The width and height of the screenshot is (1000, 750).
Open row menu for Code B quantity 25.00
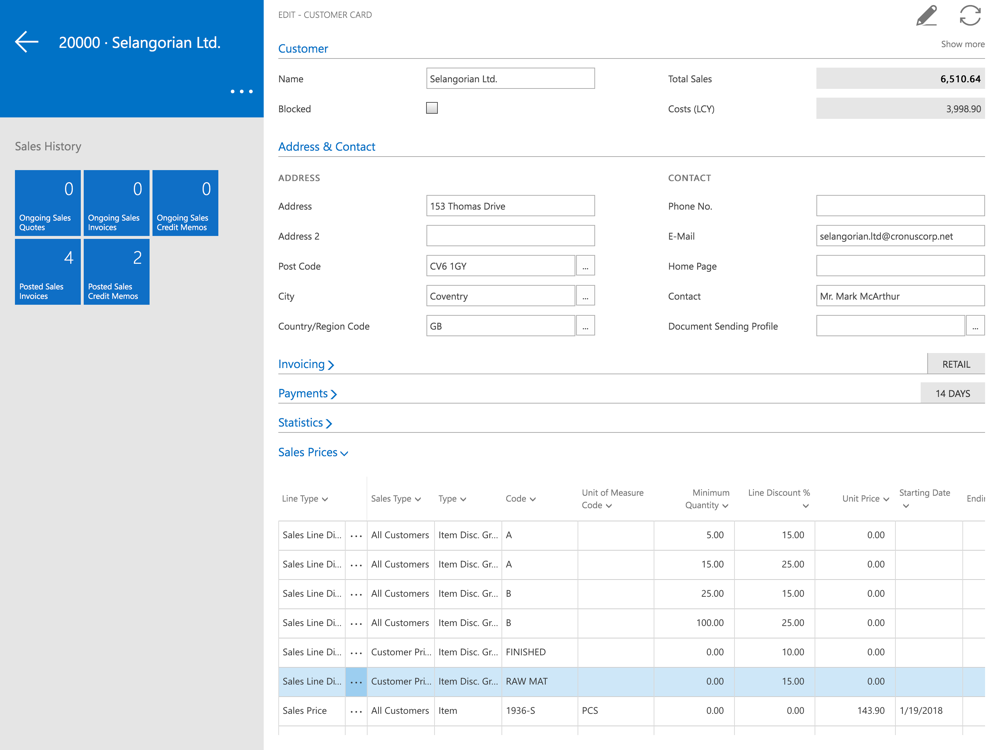[357, 594]
